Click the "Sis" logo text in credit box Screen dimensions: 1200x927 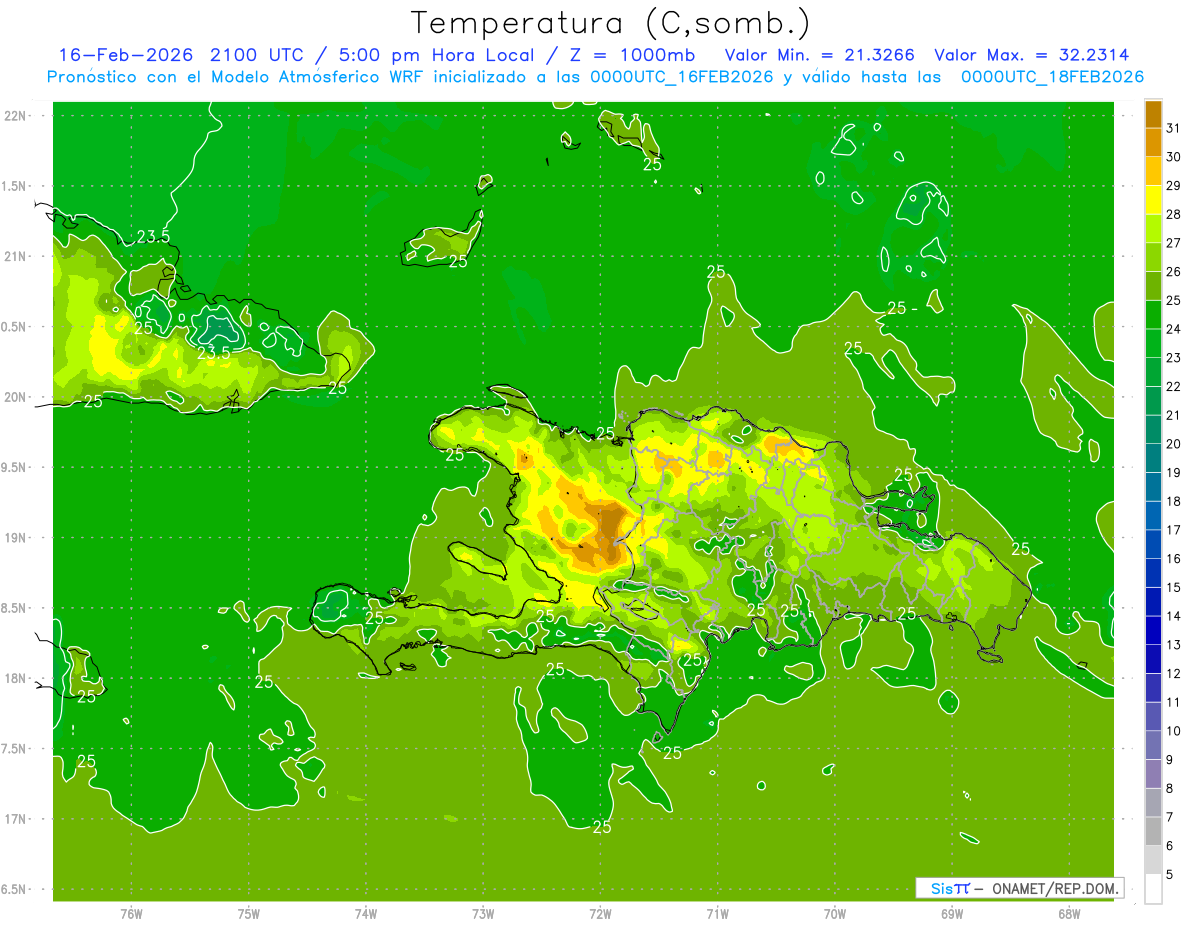[x=943, y=888]
